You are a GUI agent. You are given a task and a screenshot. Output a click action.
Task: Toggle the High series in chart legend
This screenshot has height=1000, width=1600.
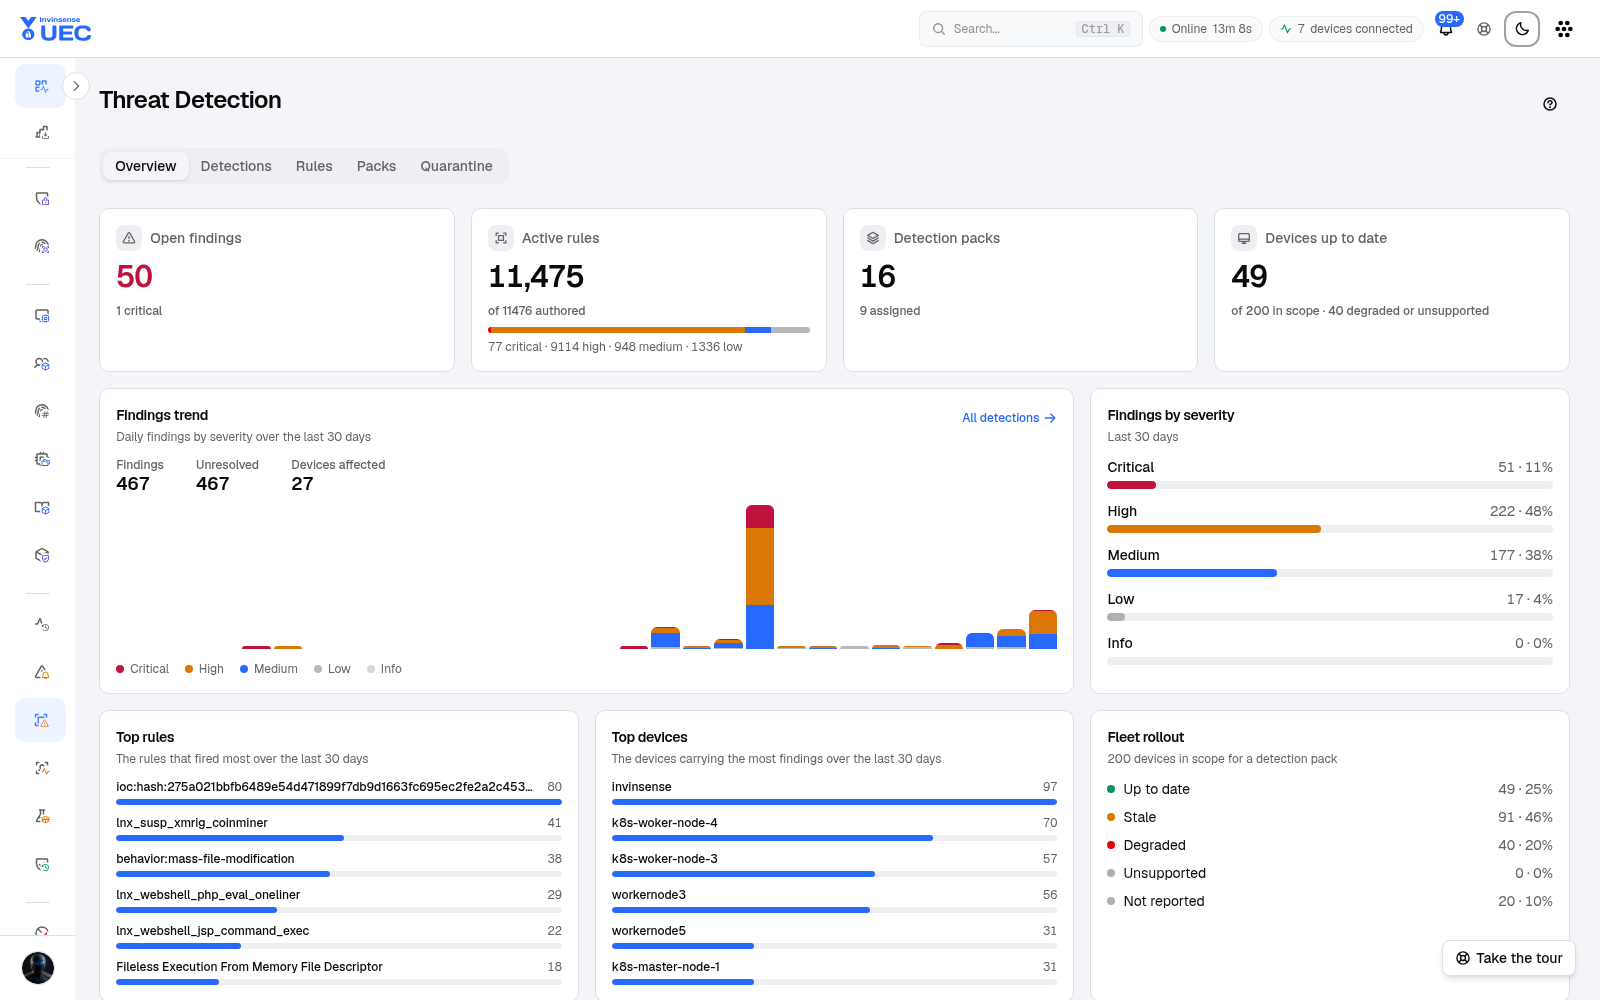(204, 669)
